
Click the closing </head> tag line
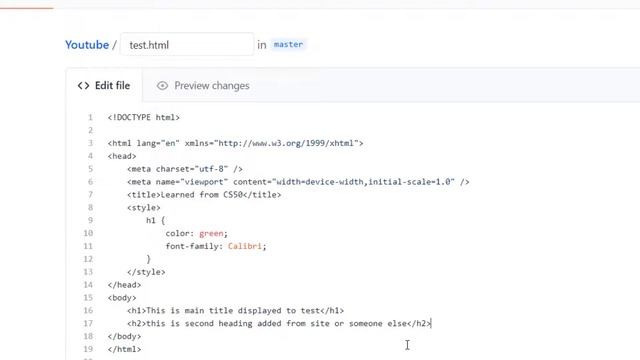124,284
